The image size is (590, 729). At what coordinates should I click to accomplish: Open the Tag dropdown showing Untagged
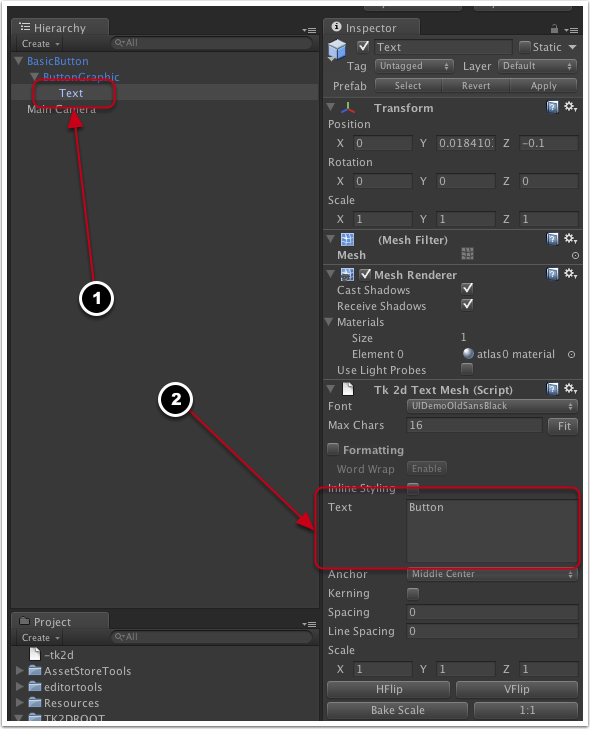point(414,66)
